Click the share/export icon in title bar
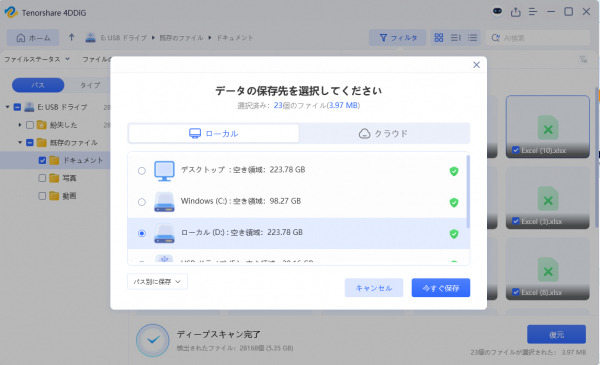Screen dimensions: 600x365 point(515,12)
